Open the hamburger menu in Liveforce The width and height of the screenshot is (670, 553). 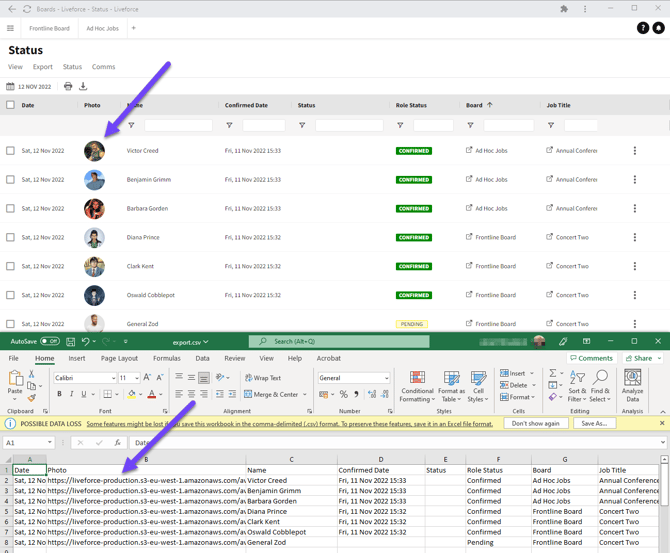[x=10, y=28]
